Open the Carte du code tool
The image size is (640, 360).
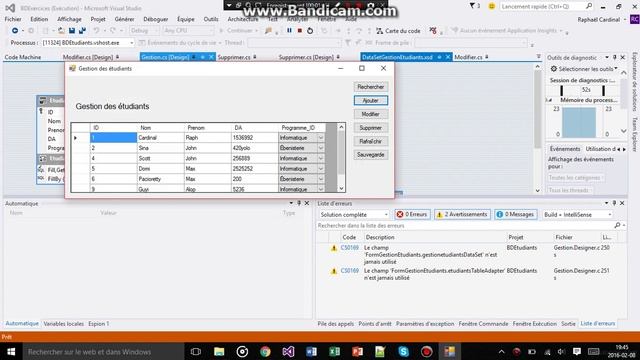point(398,31)
